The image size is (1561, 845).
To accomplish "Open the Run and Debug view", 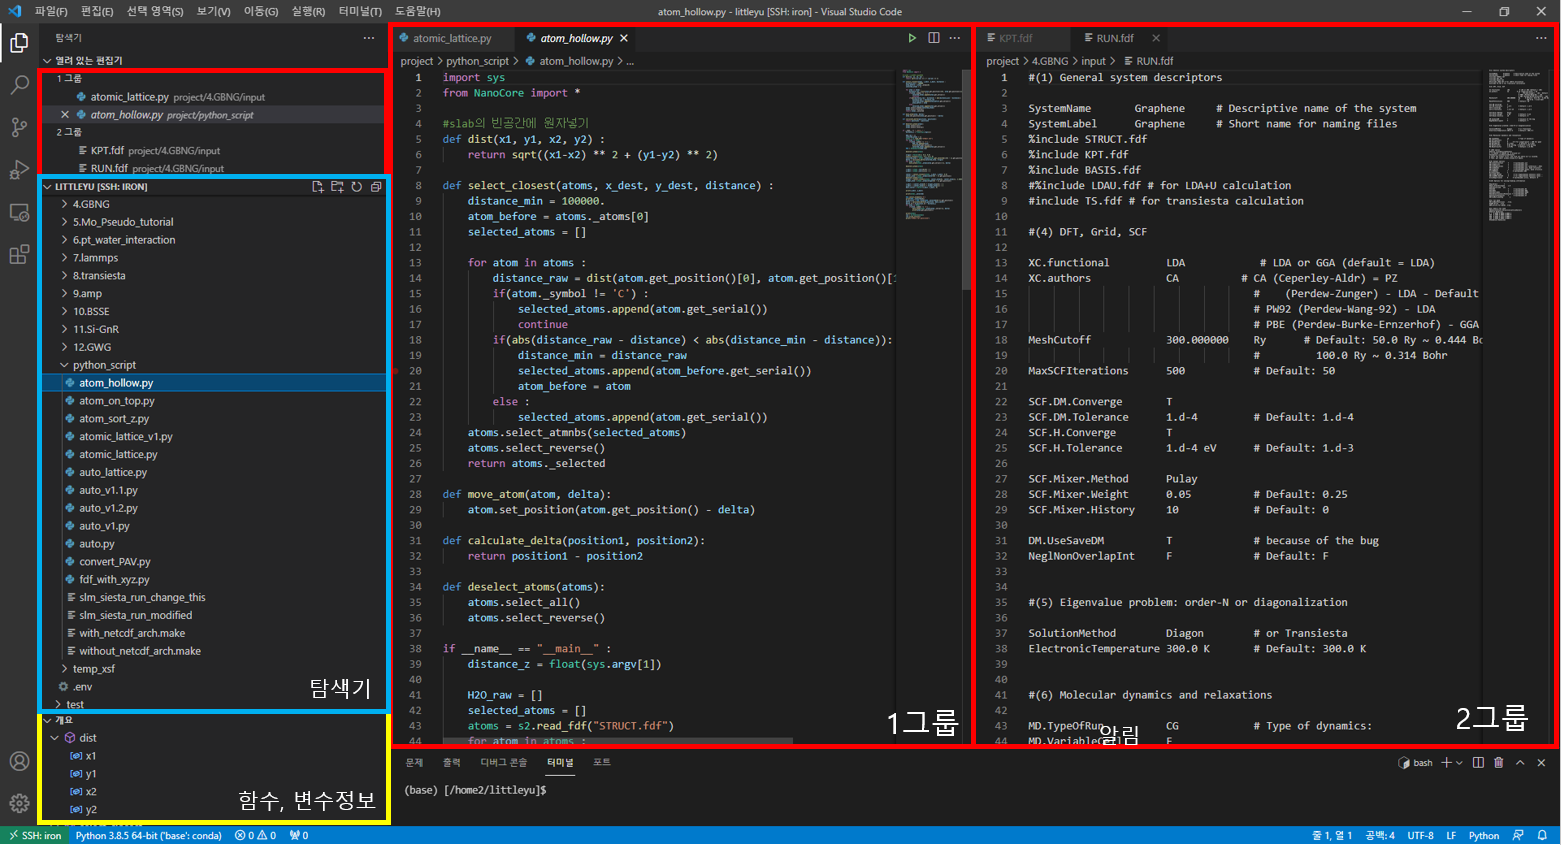I will click(19, 170).
